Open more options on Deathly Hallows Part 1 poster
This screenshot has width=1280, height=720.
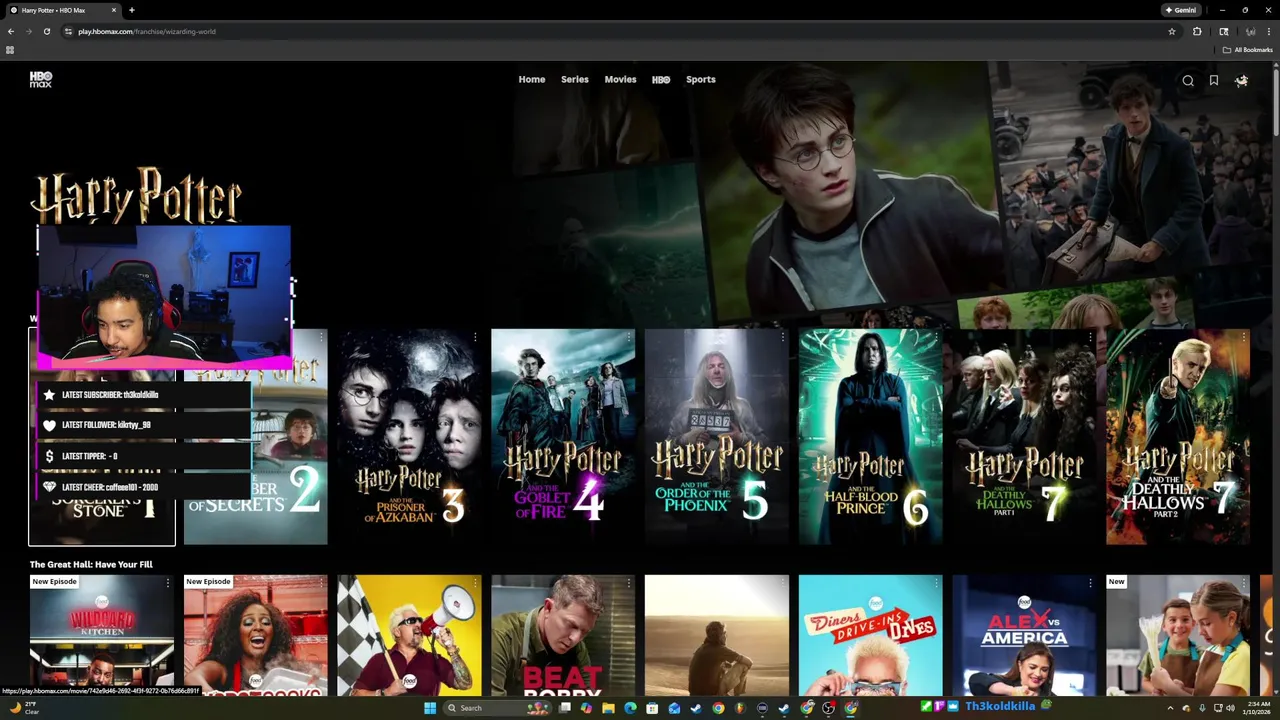[1090, 338]
